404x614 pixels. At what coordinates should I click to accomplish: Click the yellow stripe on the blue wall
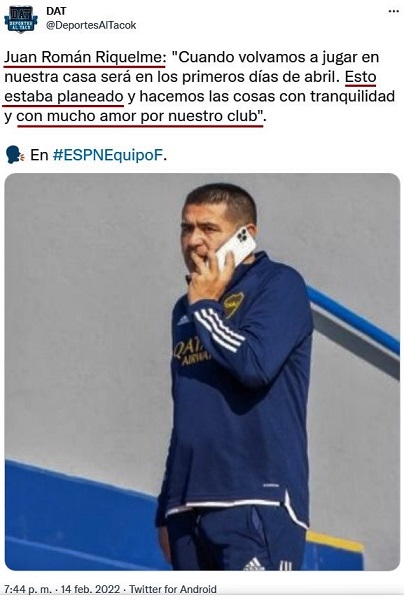(335, 542)
